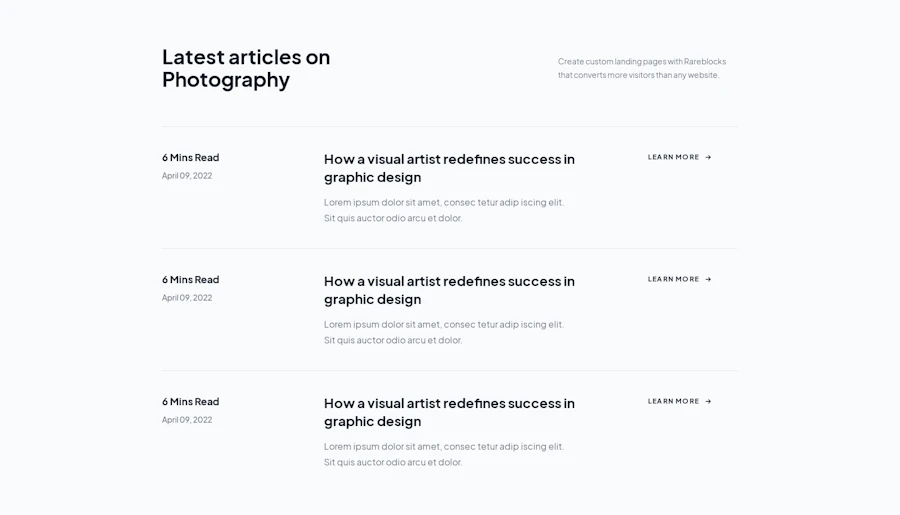This screenshot has width=900, height=515.
Task: Click '6 Mins Read' in the third article row
Action: [191, 402]
